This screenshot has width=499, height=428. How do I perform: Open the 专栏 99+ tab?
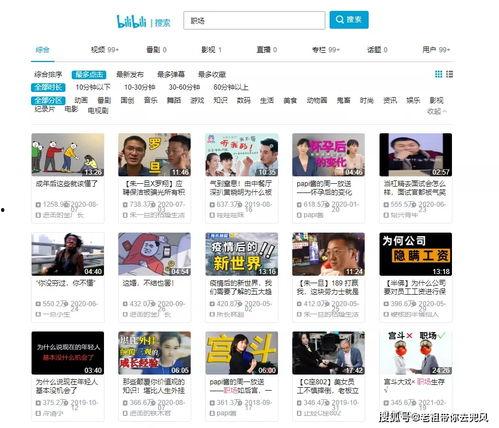click(x=326, y=50)
